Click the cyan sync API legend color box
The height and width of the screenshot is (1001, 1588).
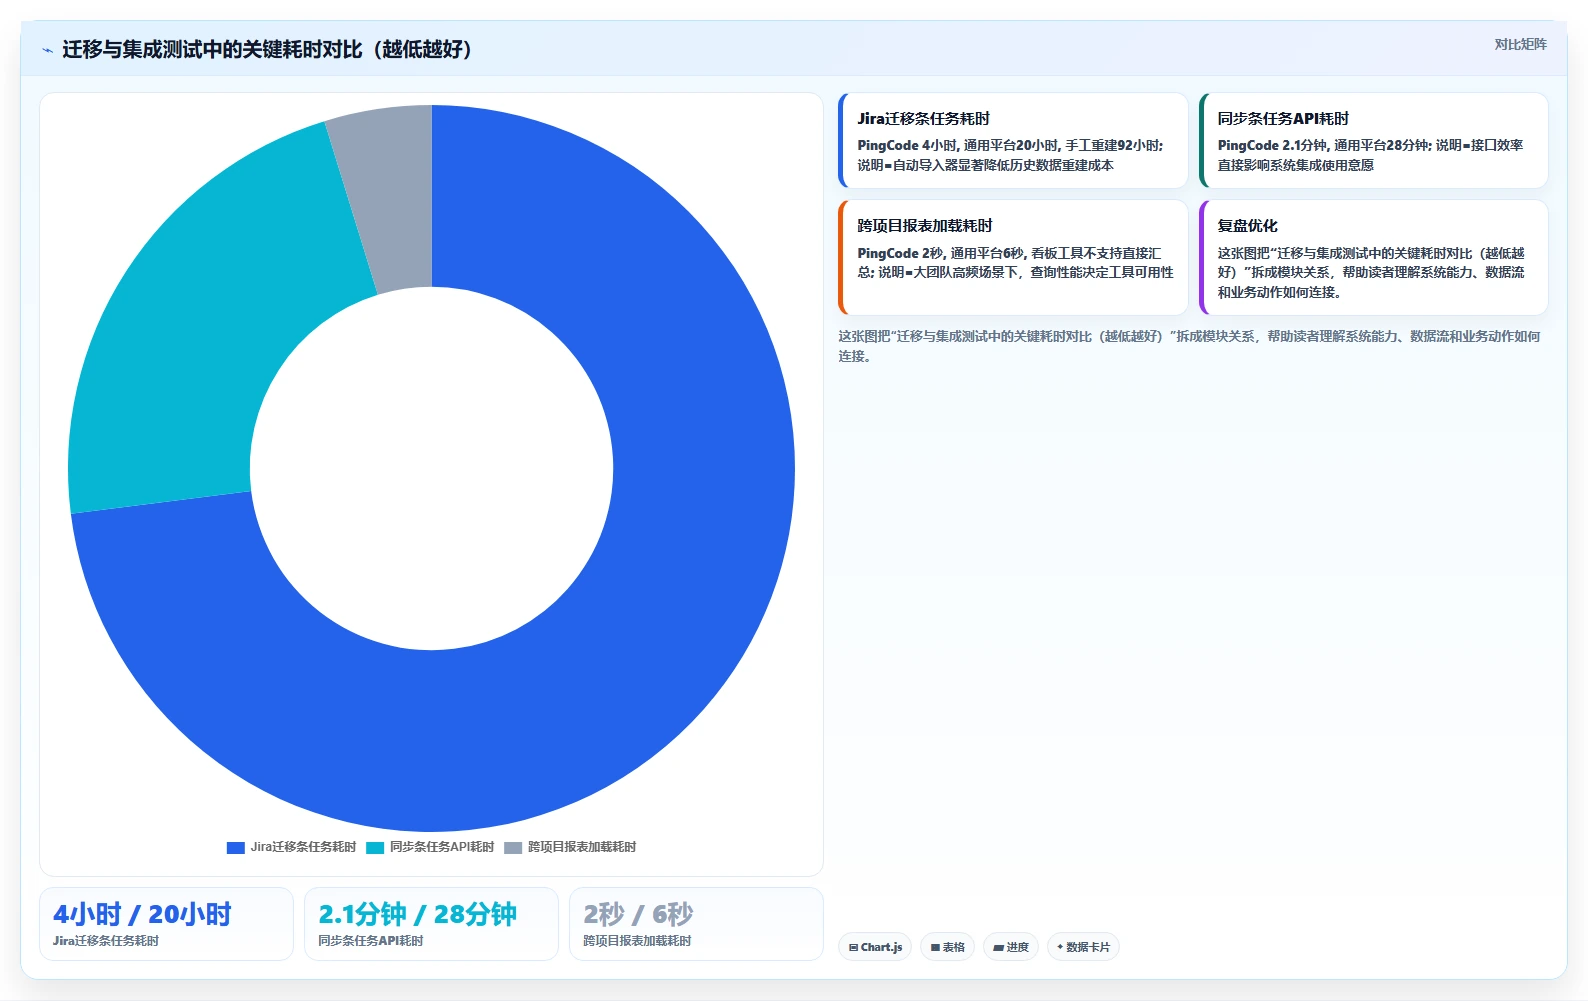click(x=375, y=848)
